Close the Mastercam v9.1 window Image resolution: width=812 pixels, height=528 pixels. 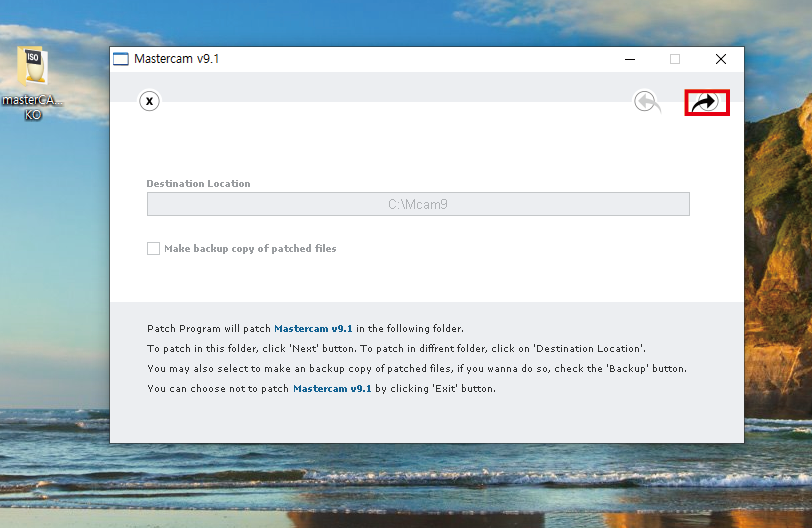(720, 59)
